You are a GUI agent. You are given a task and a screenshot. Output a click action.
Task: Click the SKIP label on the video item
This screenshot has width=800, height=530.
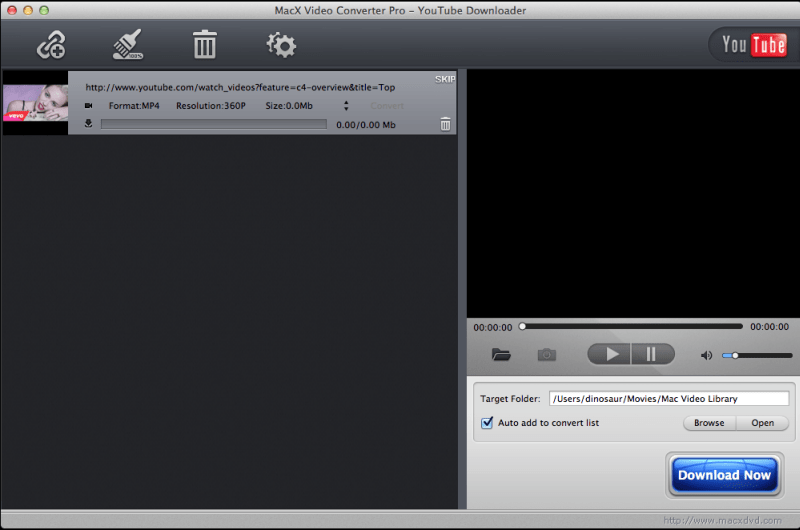click(x=445, y=79)
